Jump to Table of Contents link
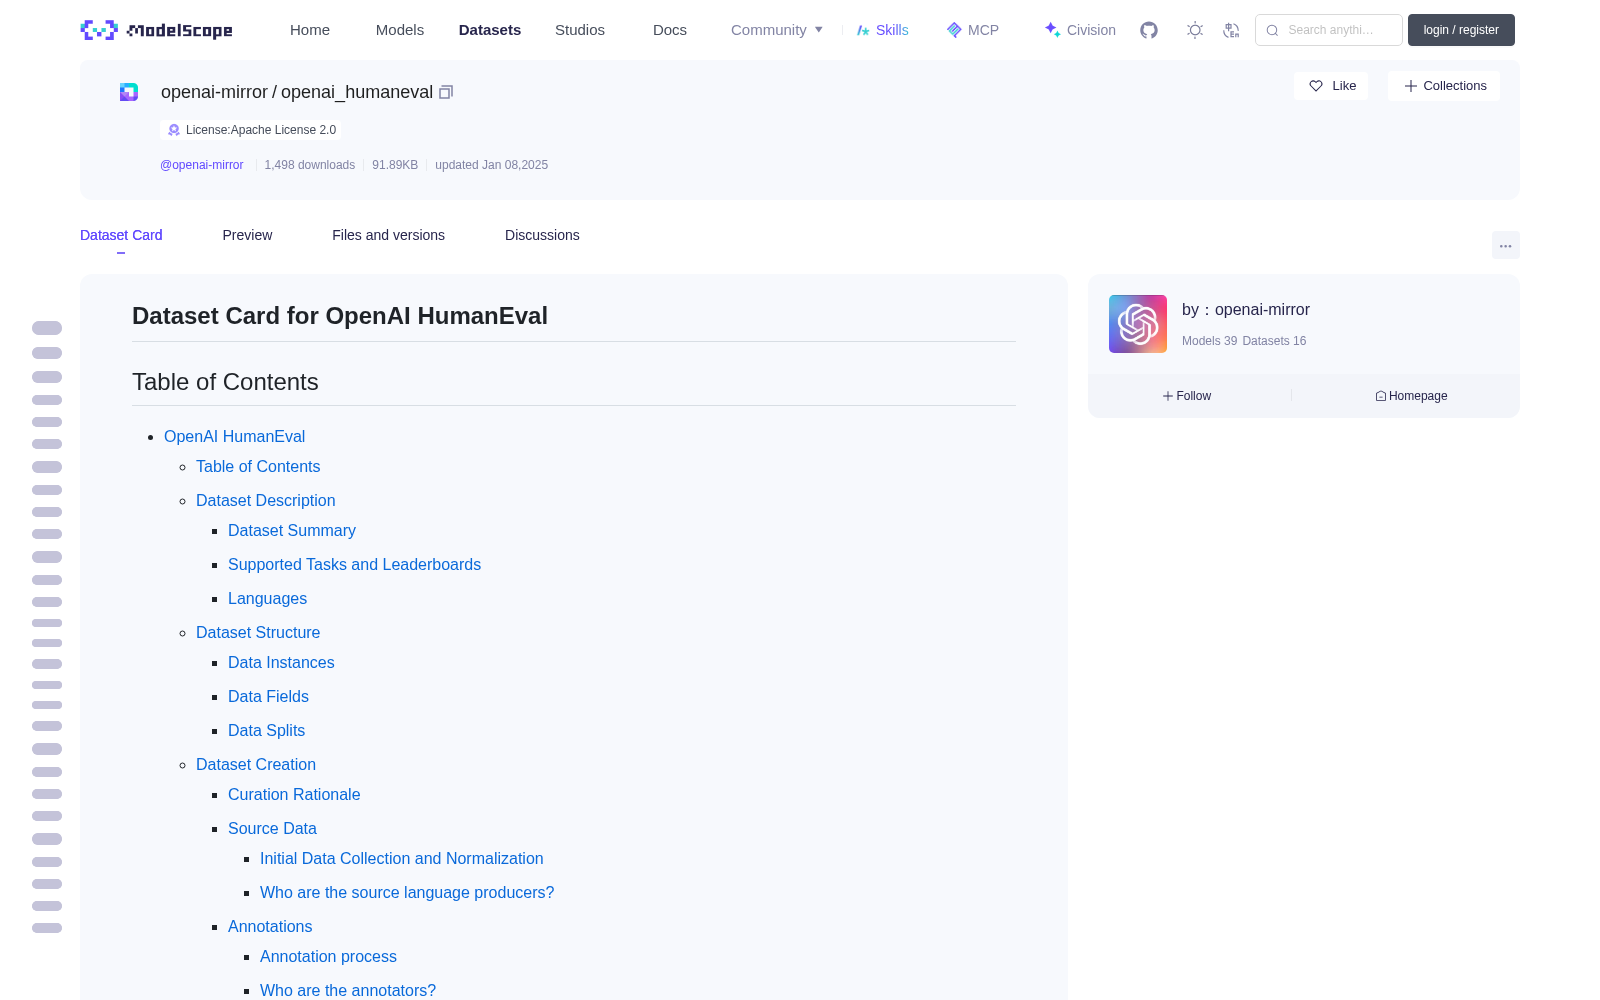 (x=258, y=466)
